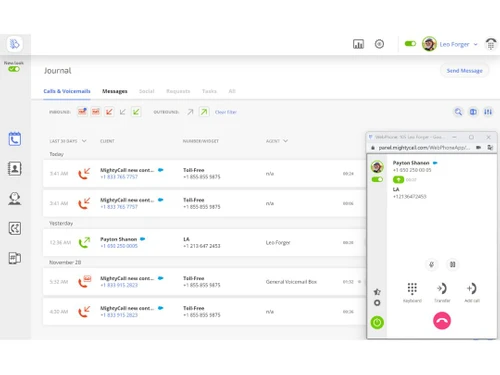Image resolution: width=500 pixels, height=375 pixels.
Task: Click +1 833 765 7757 in the first 3:41 AM row
Action: click(x=119, y=177)
